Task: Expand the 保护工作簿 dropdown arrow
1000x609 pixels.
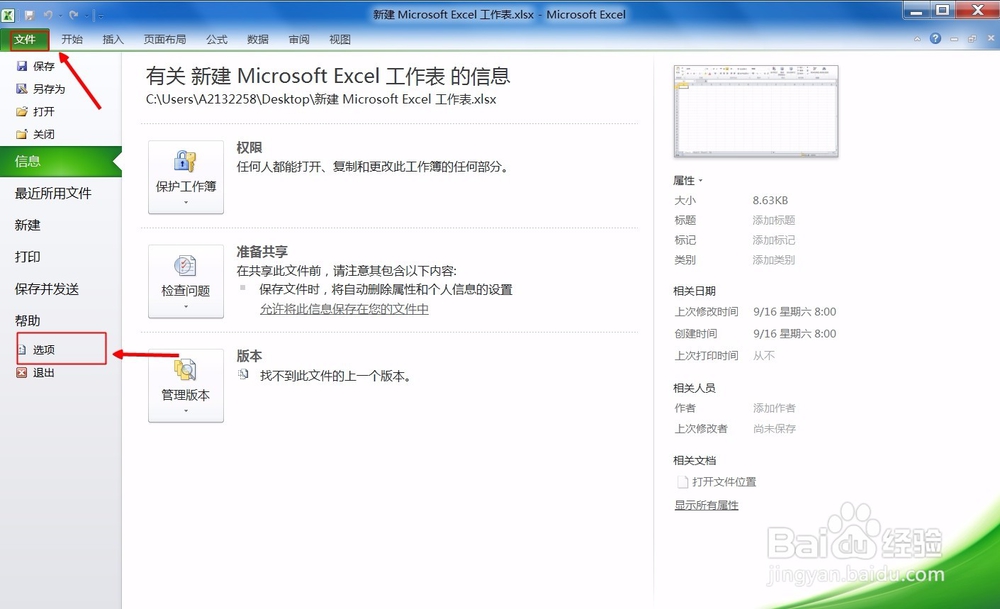Action: (x=186, y=202)
